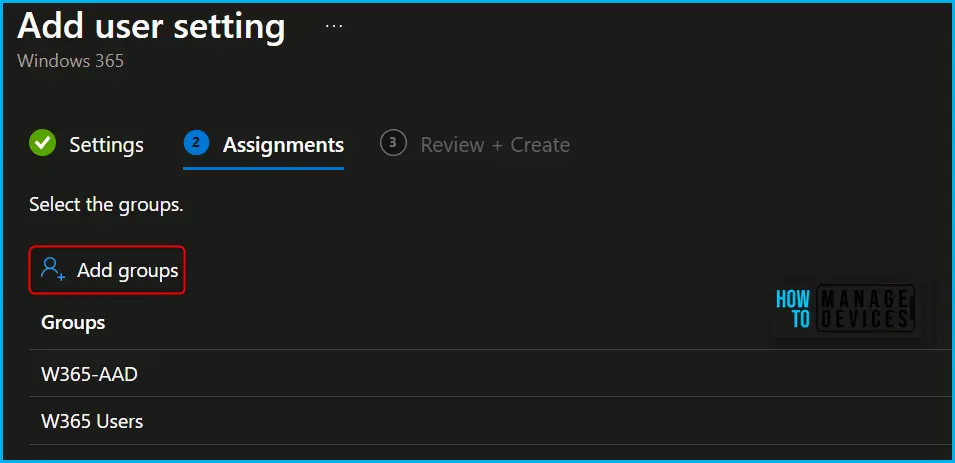Click the step 3 circle icon
This screenshot has width=955, height=463.
pos(393,143)
